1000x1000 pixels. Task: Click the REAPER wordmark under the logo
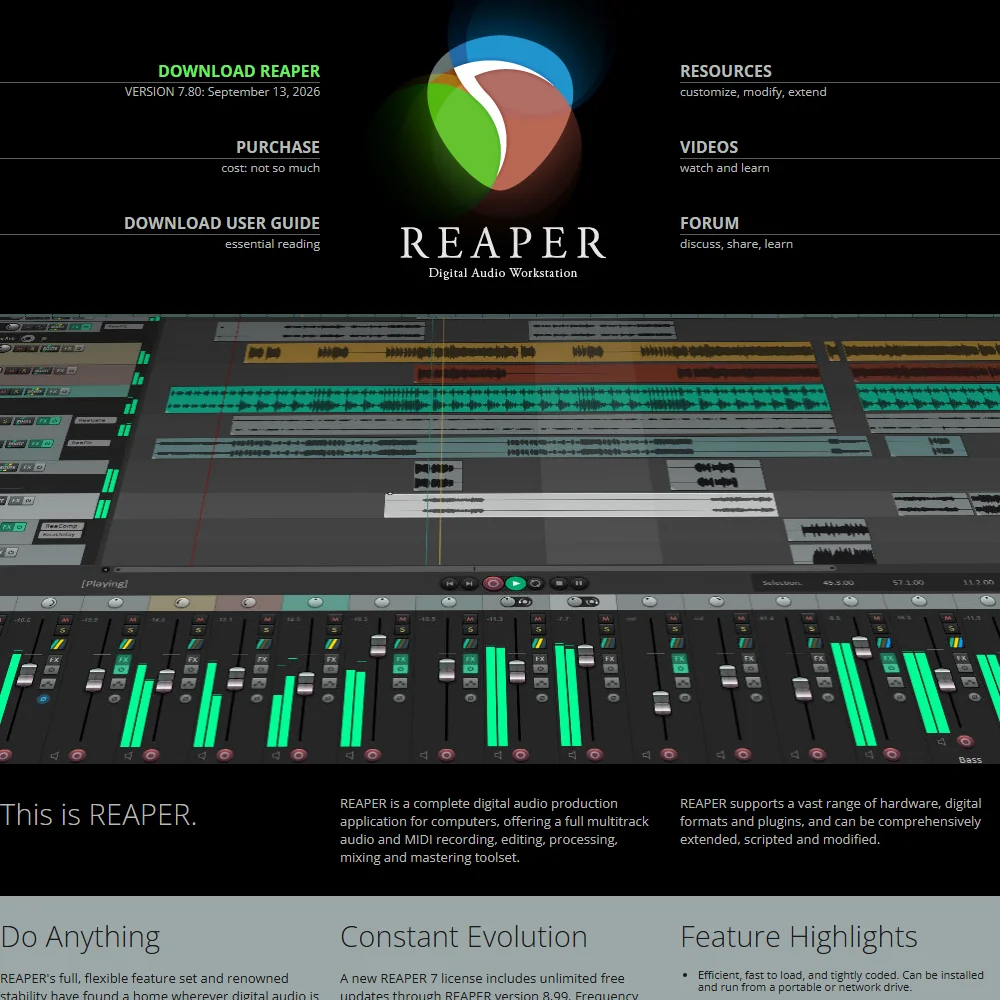tap(503, 243)
